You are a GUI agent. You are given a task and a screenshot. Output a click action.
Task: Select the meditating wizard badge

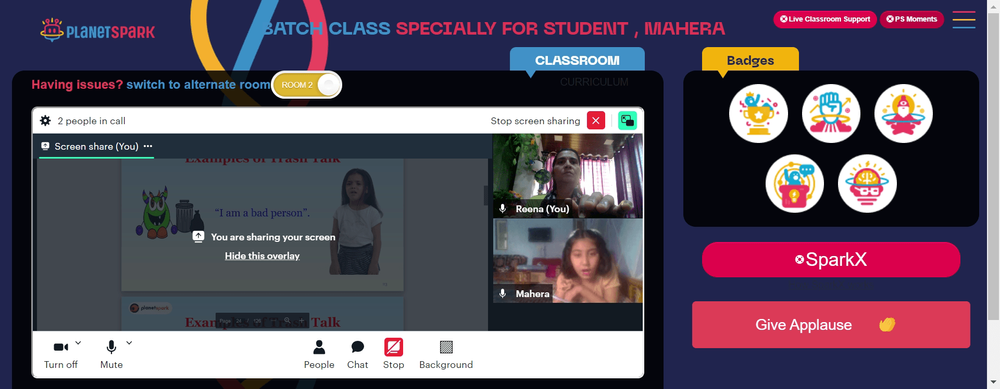coord(903,114)
